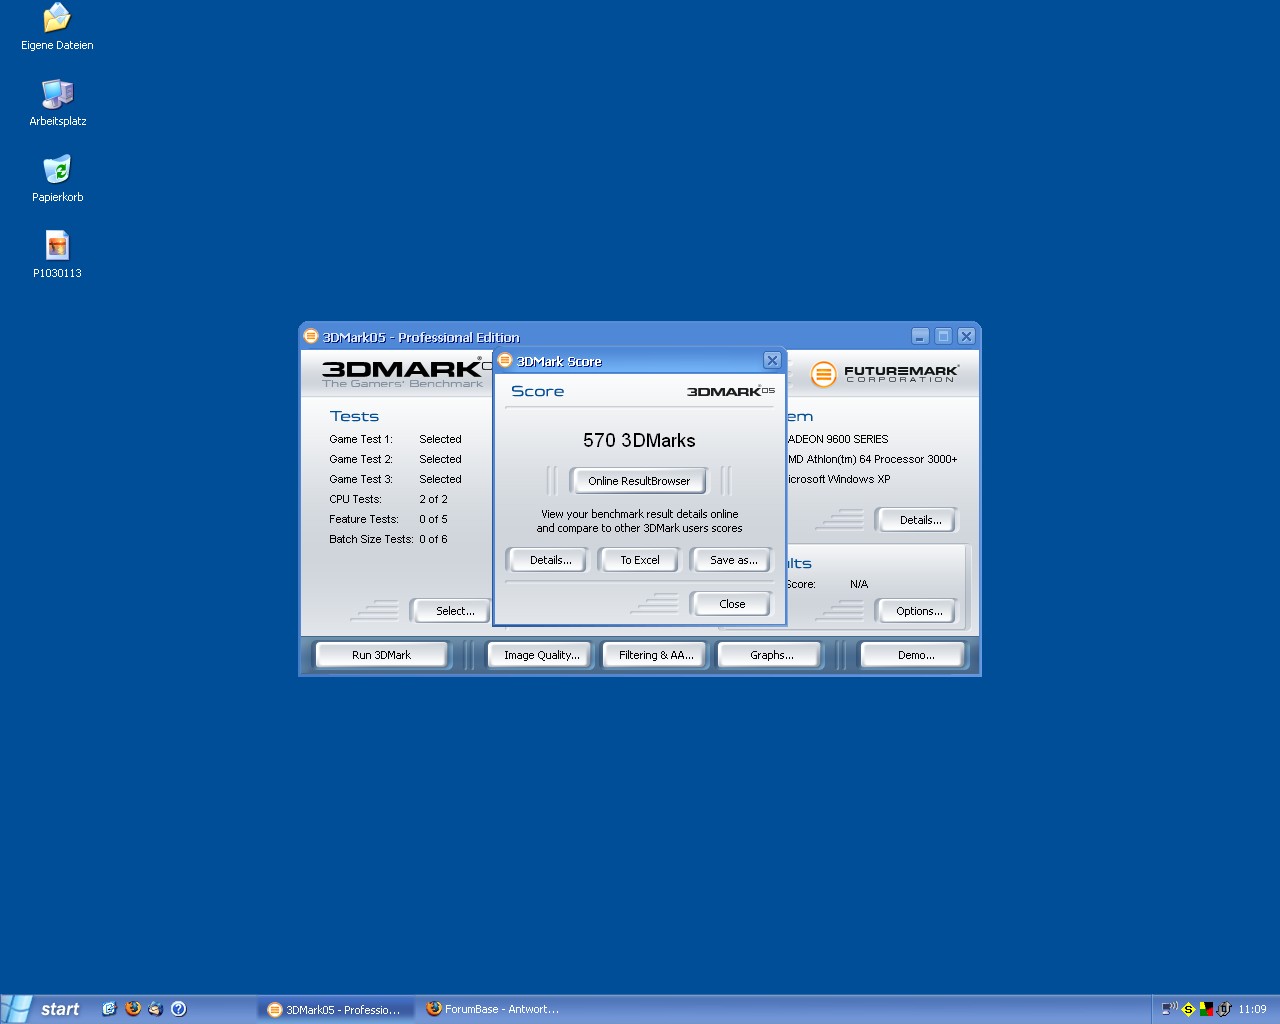The width and height of the screenshot is (1280, 1024).
Task: Click the Game Test 2: label
Action: click(361, 459)
